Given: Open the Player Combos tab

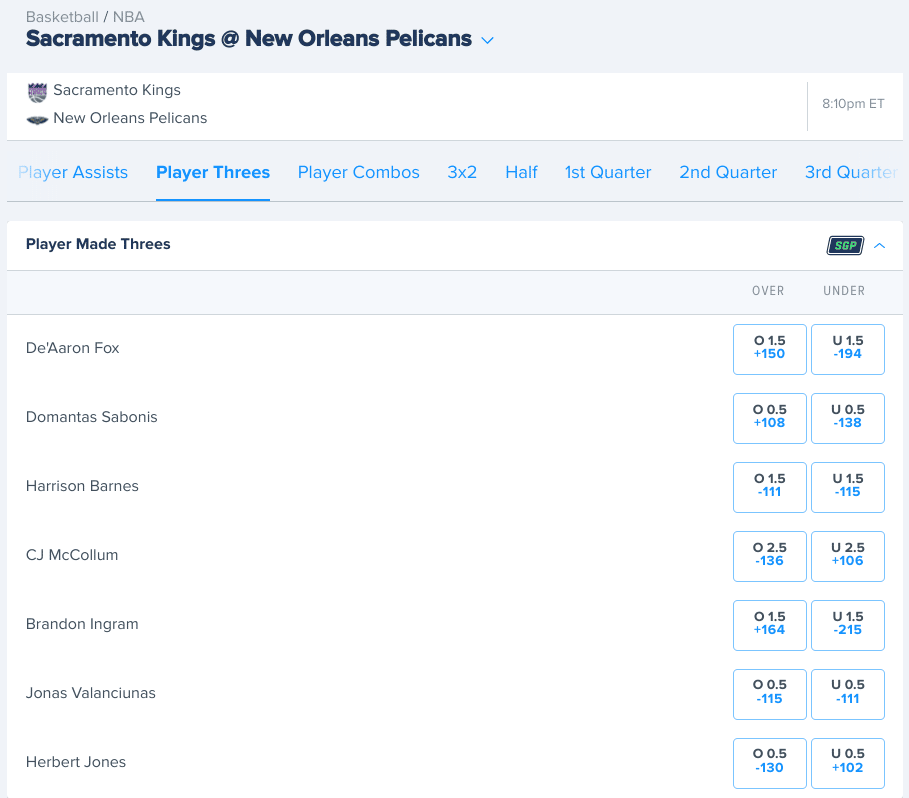Looking at the screenshot, I should [x=358, y=172].
